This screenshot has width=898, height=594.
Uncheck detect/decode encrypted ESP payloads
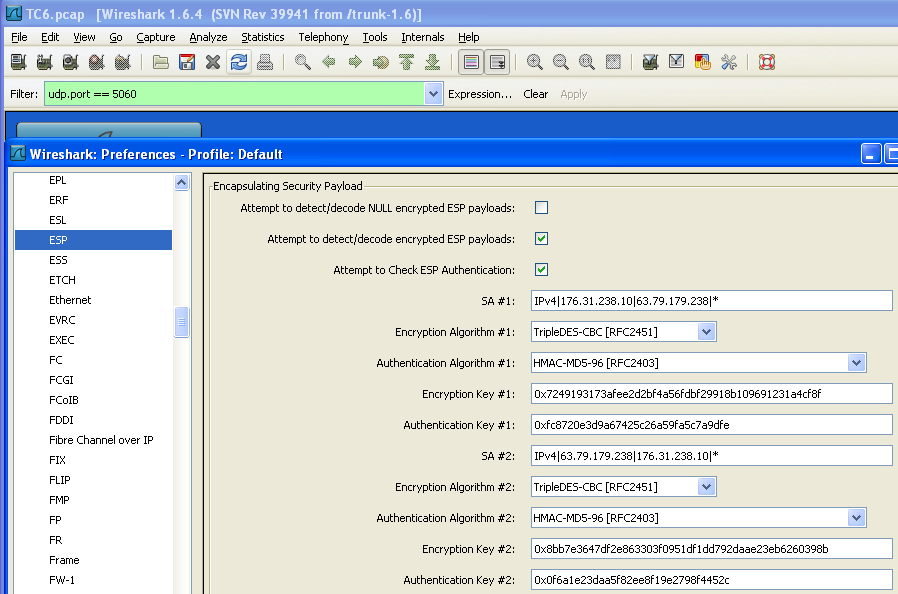pos(541,238)
